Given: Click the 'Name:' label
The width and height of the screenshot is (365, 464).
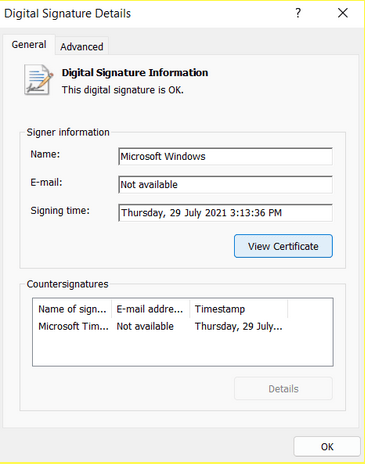Looking at the screenshot, I should click(45, 154).
